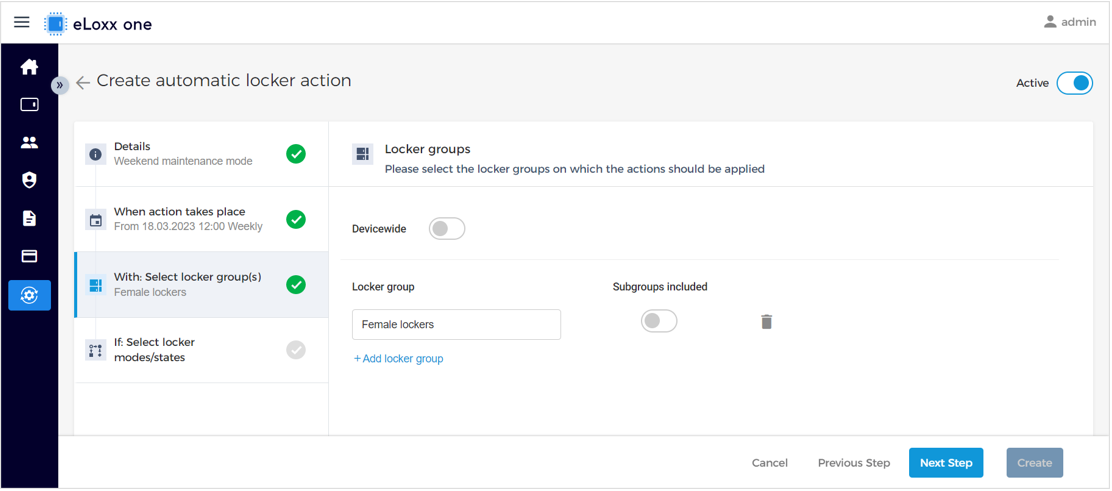1112x491 pixels.
Task: Click grey checkmark next to locker modes/states
Action: point(296,350)
